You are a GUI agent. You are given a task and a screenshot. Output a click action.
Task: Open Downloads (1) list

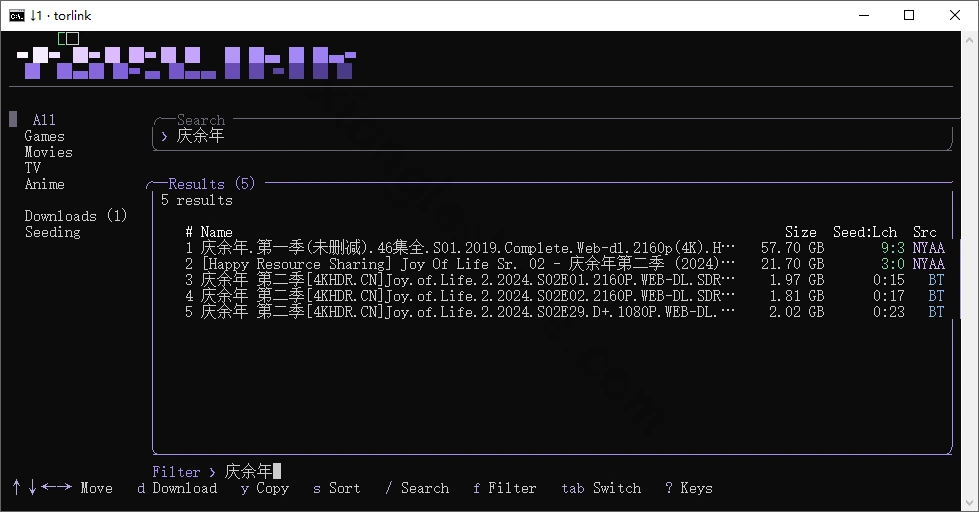coord(76,215)
